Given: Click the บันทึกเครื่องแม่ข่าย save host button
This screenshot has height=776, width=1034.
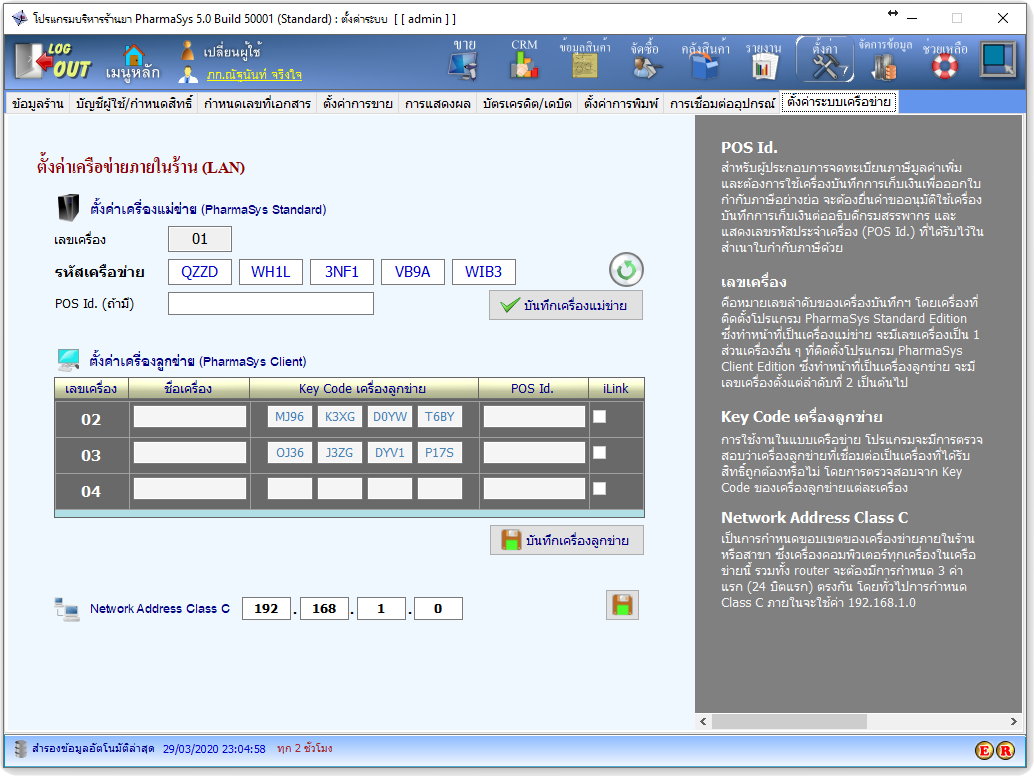Looking at the screenshot, I should pyautogui.click(x=566, y=305).
